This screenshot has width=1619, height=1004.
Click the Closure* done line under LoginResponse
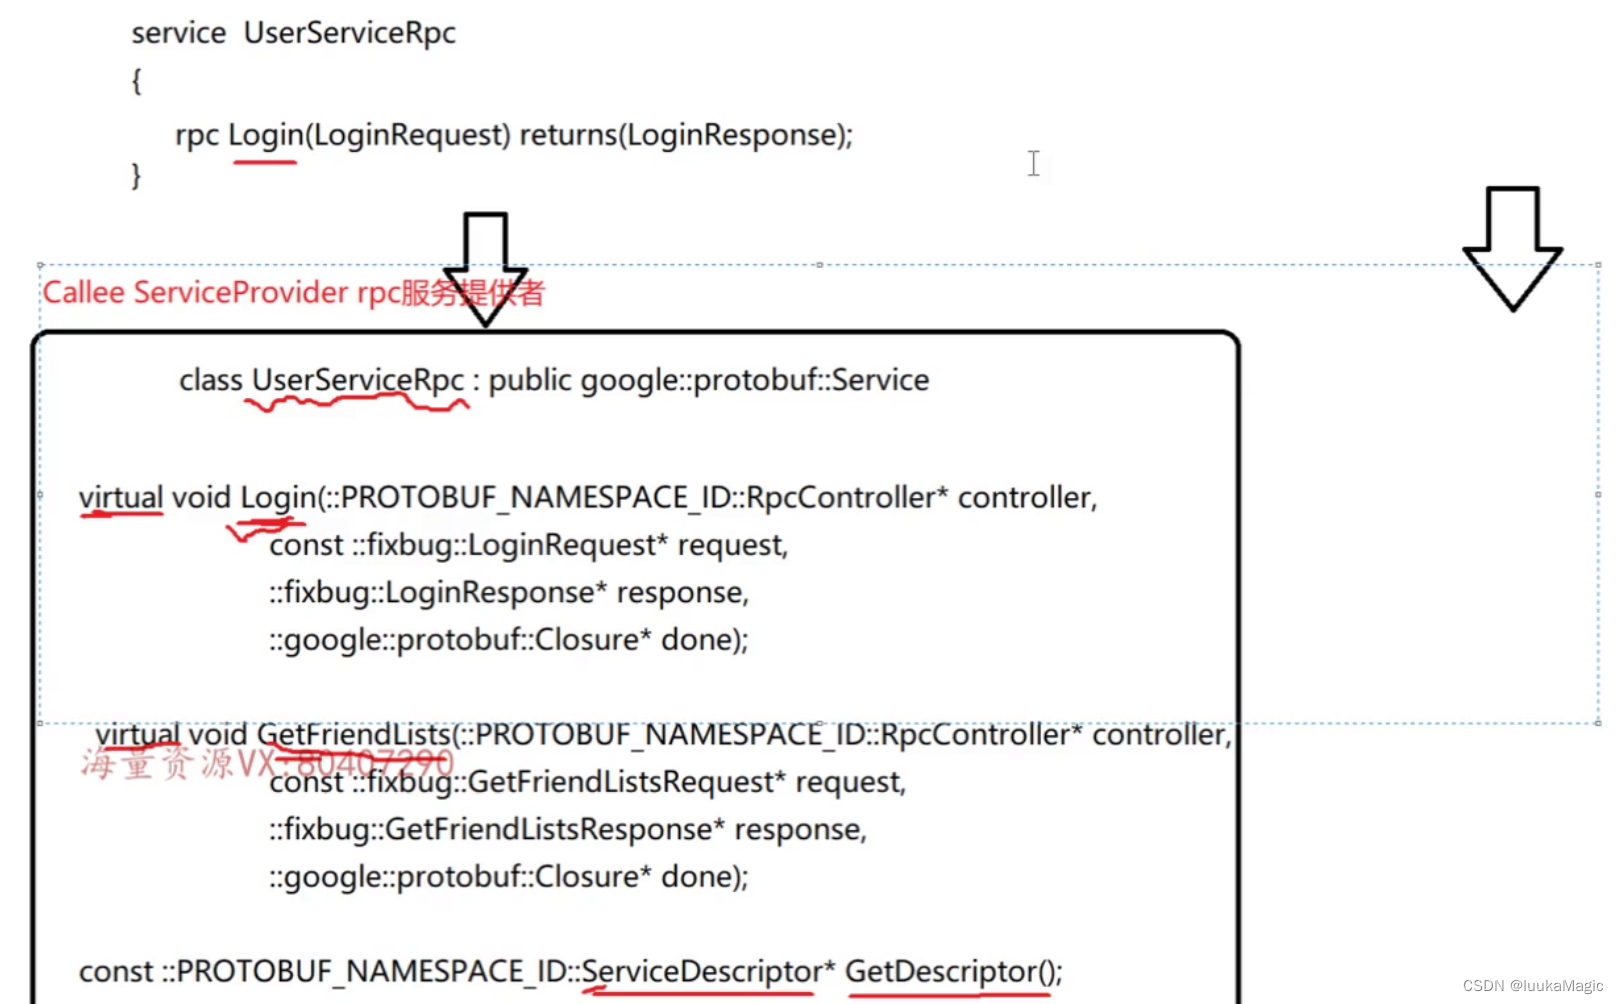click(x=509, y=639)
